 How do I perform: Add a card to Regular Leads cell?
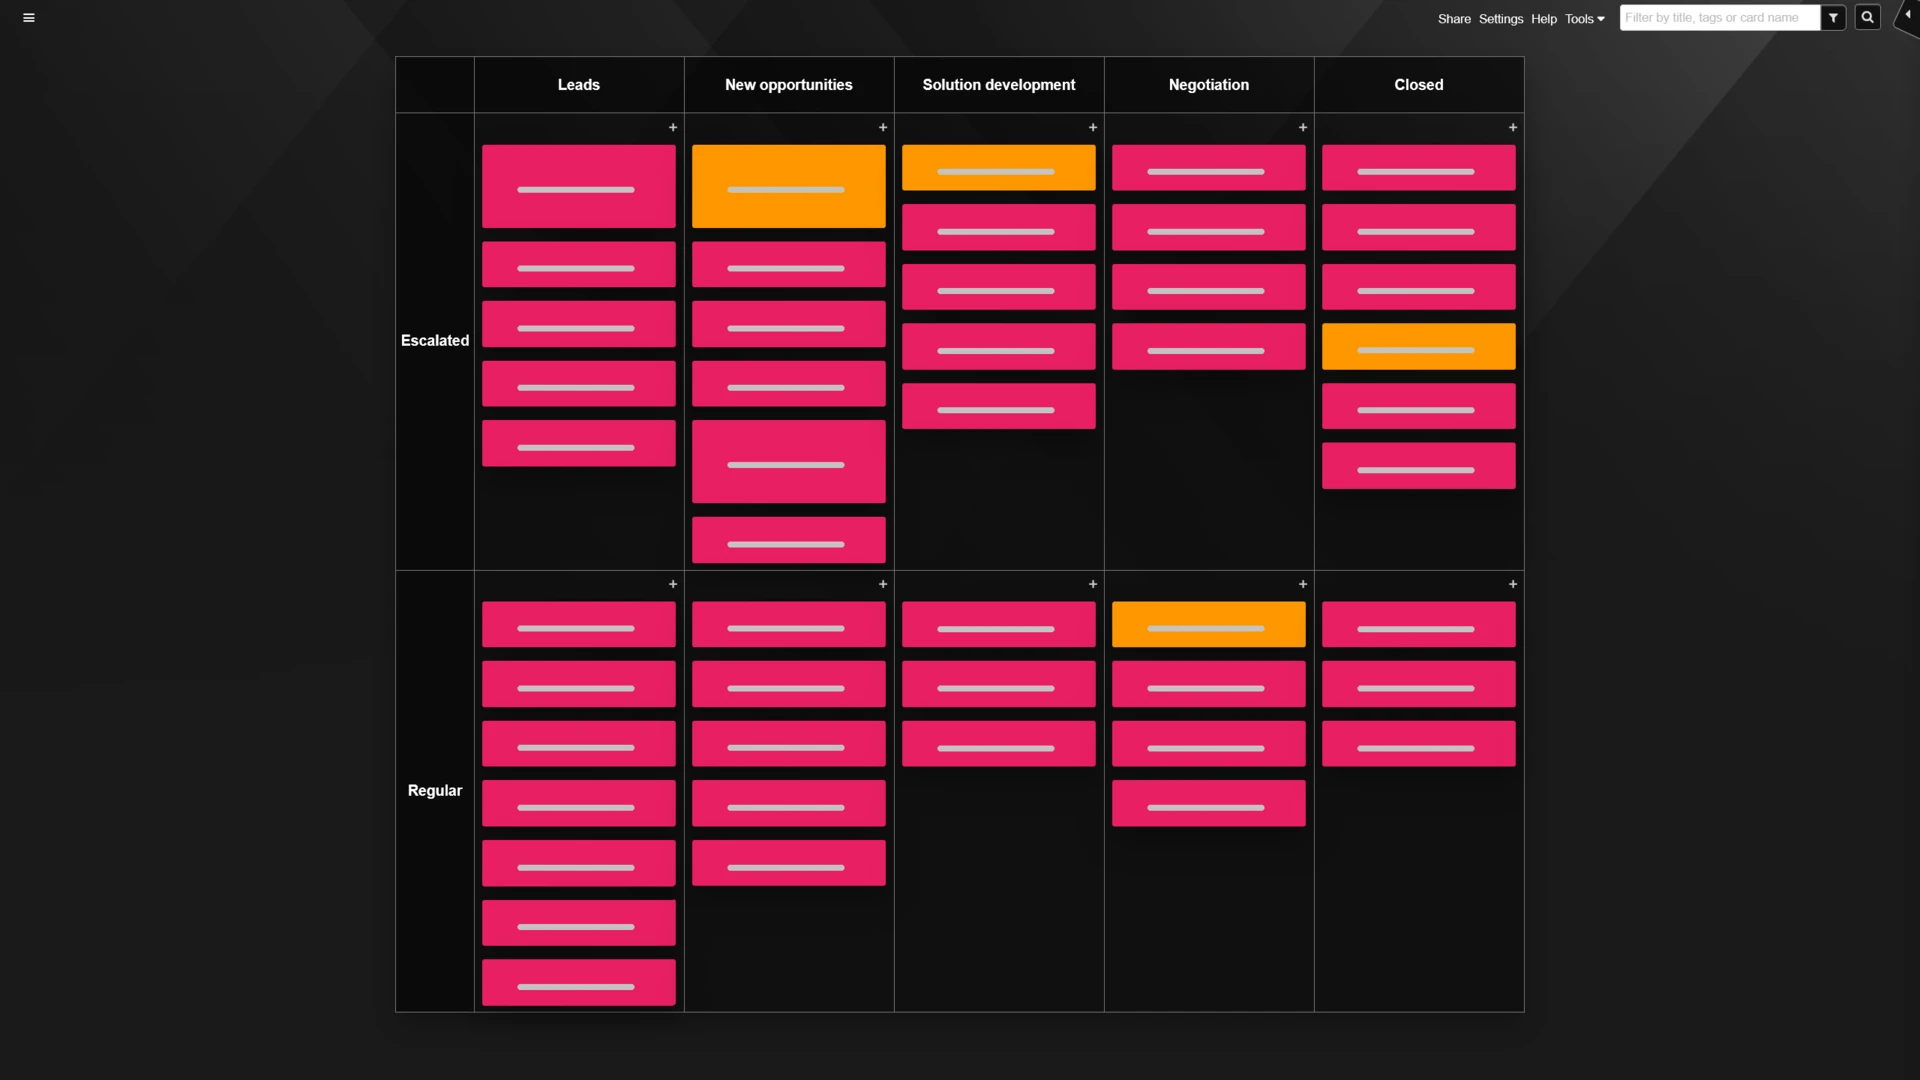click(x=672, y=583)
